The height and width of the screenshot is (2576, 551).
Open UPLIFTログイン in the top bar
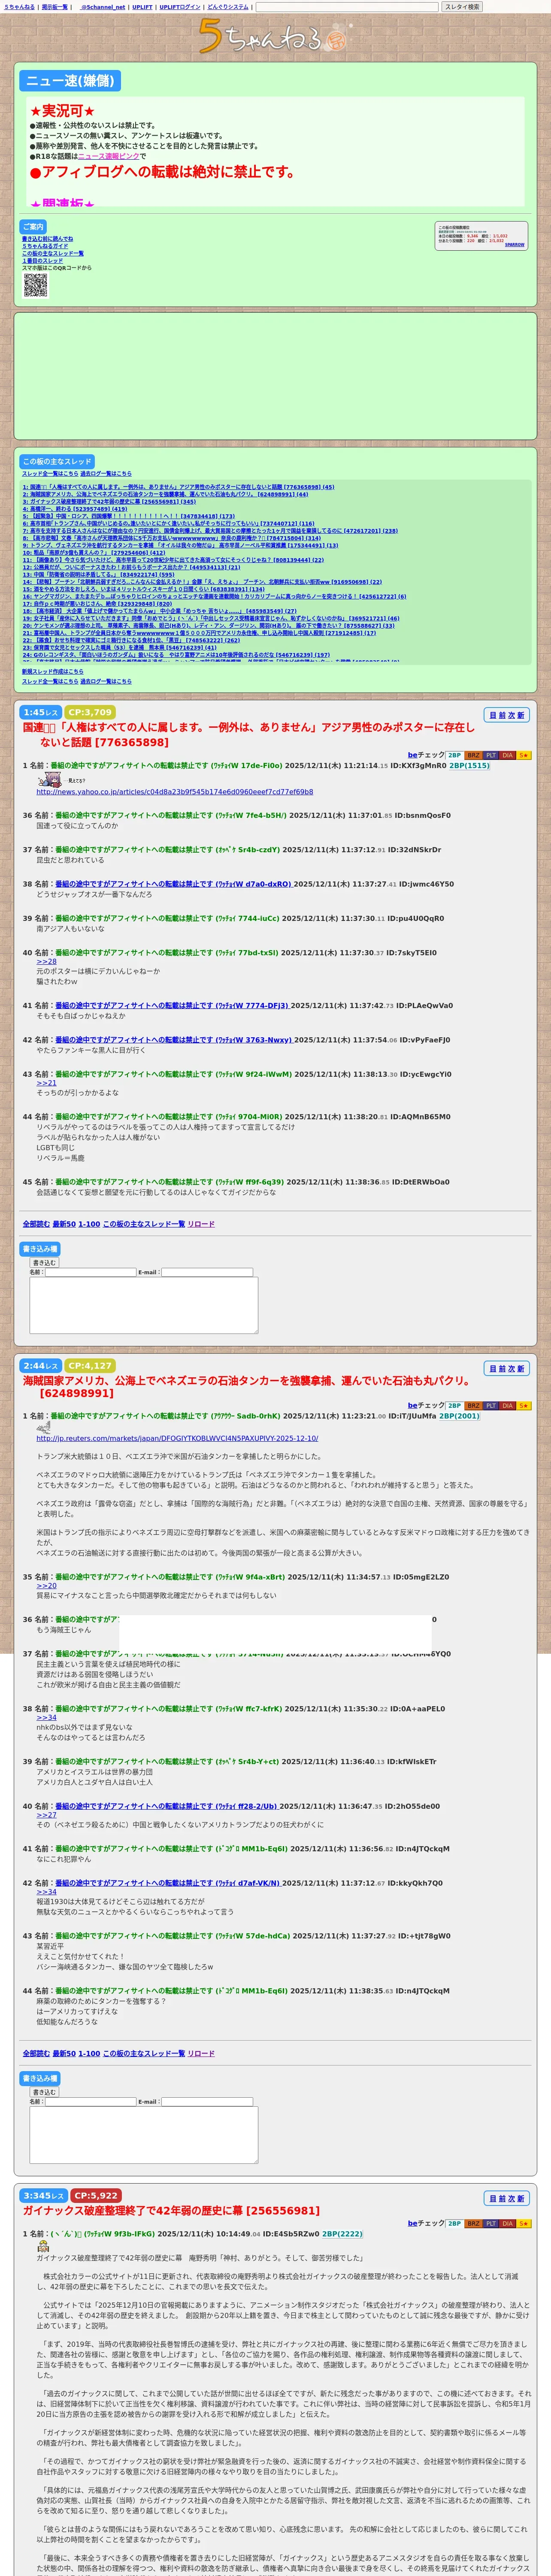[x=180, y=7]
